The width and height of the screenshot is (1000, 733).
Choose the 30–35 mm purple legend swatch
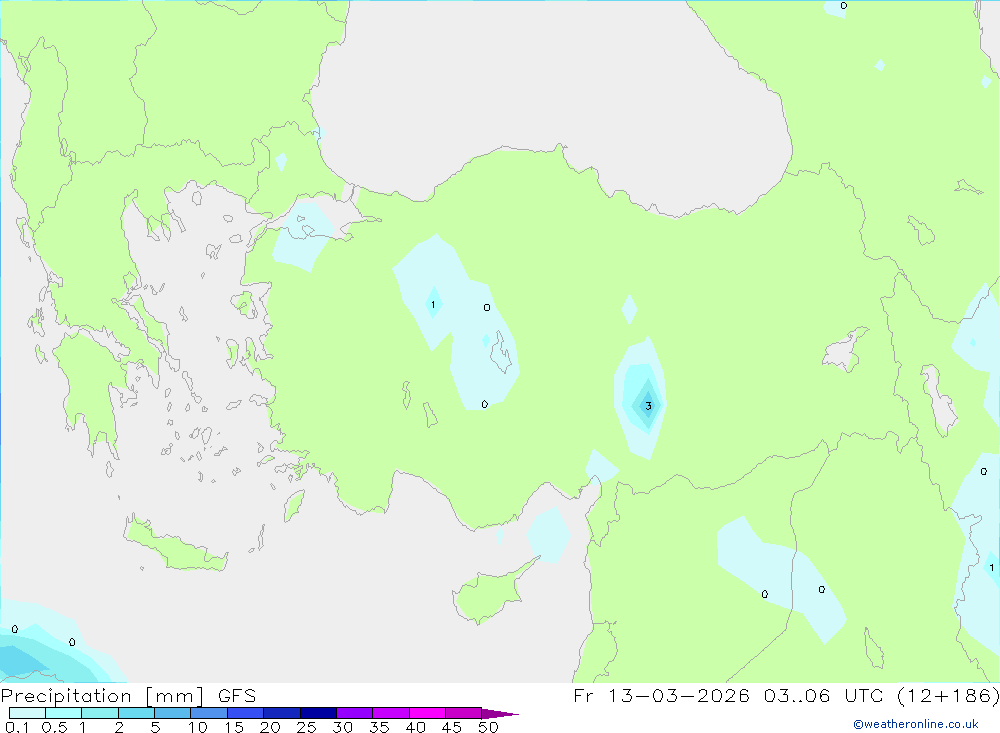coord(354,713)
